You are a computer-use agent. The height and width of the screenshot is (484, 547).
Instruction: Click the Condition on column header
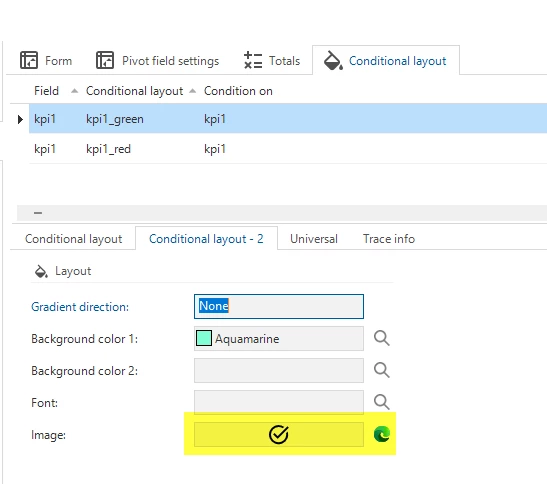coord(238,91)
